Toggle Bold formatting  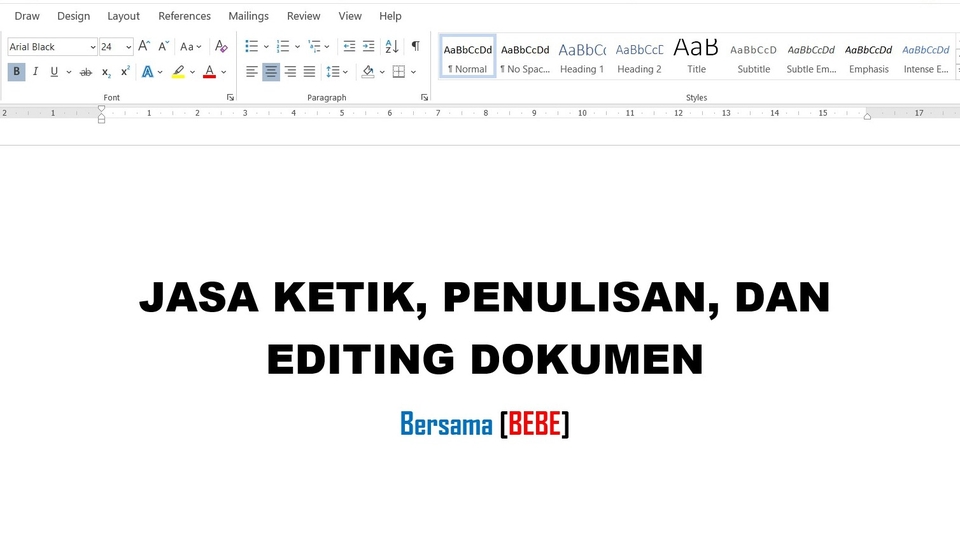click(x=17, y=72)
